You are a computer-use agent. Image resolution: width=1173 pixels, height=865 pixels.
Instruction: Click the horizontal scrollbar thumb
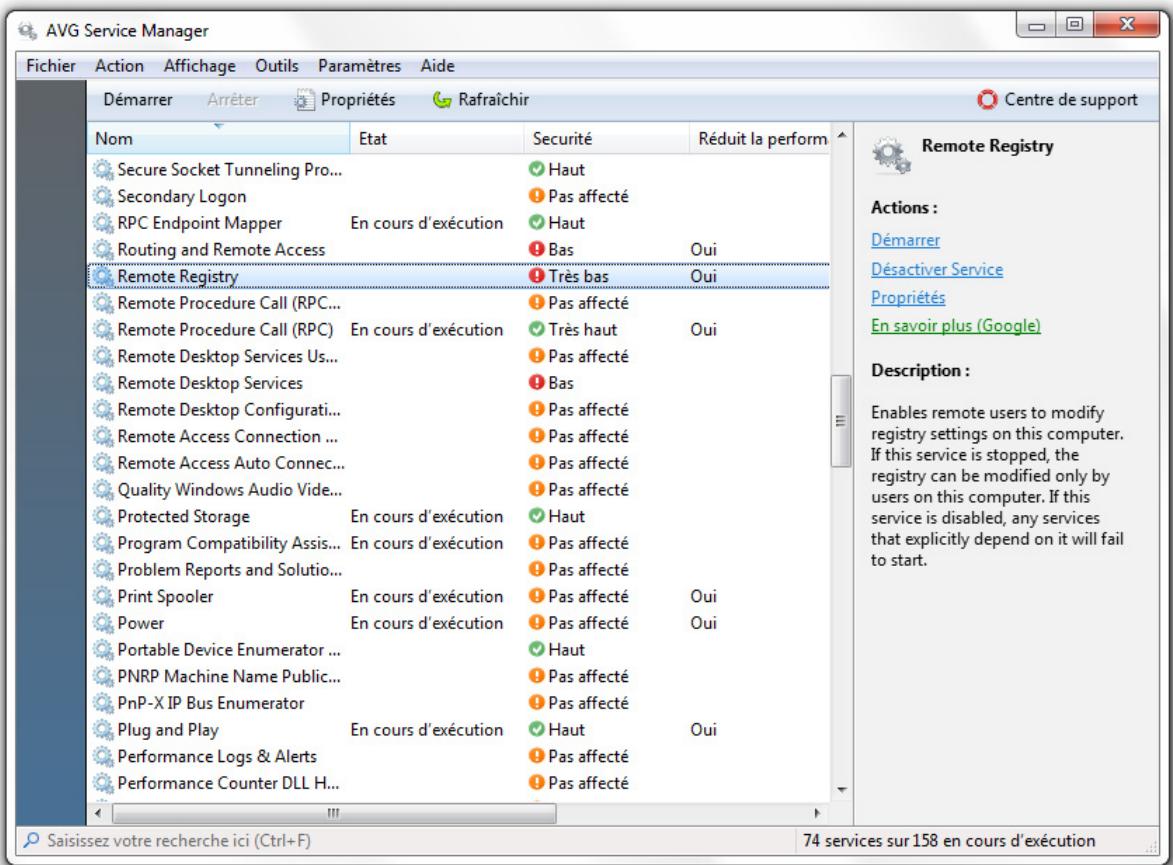coord(334,813)
